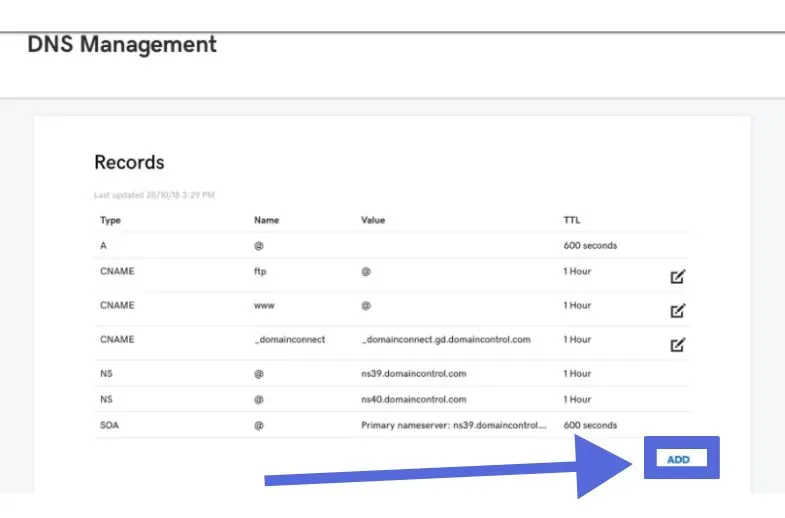Screen dimensions: 785x518
Task: Click the 1 Hour TTL of www record
Action: 577,305
